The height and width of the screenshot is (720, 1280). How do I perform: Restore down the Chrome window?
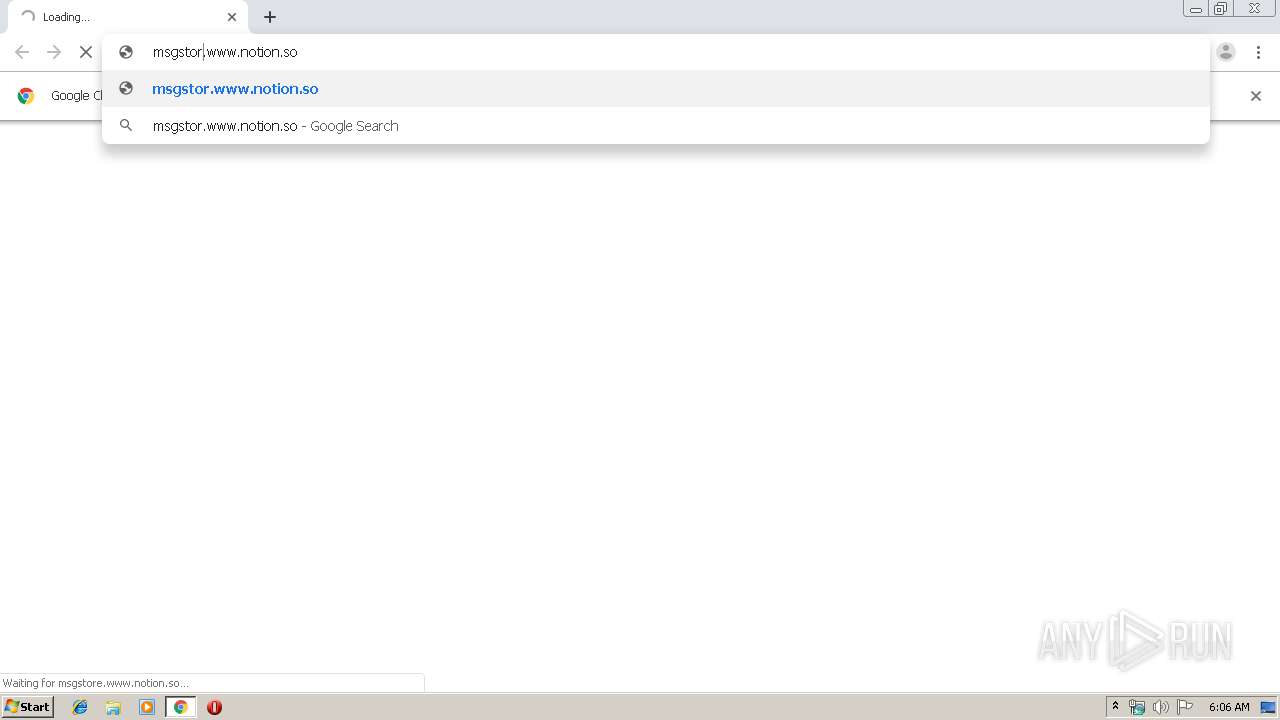(1220, 9)
